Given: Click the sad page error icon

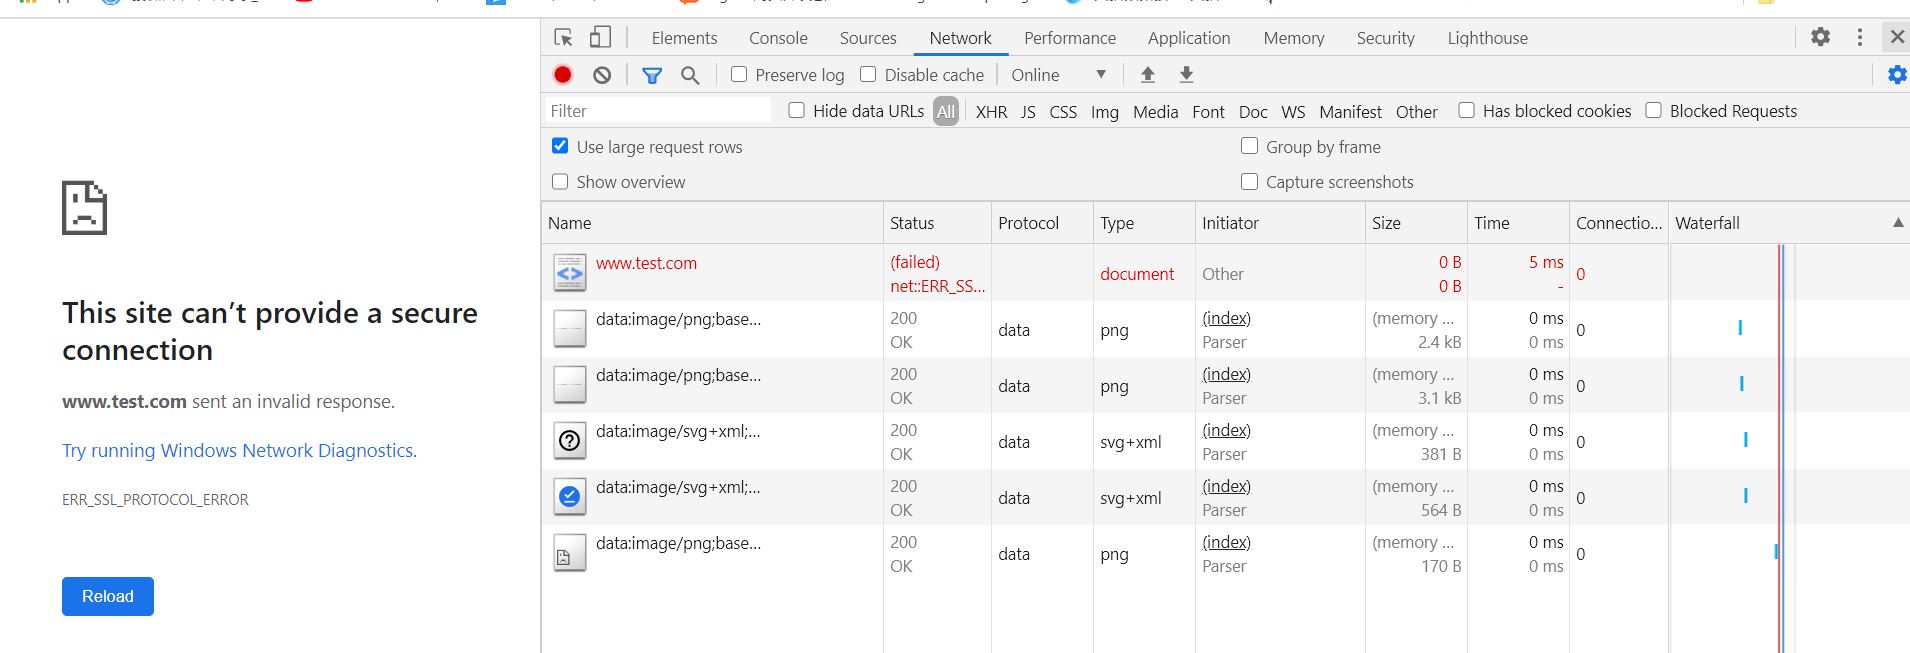Looking at the screenshot, I should coord(84,208).
